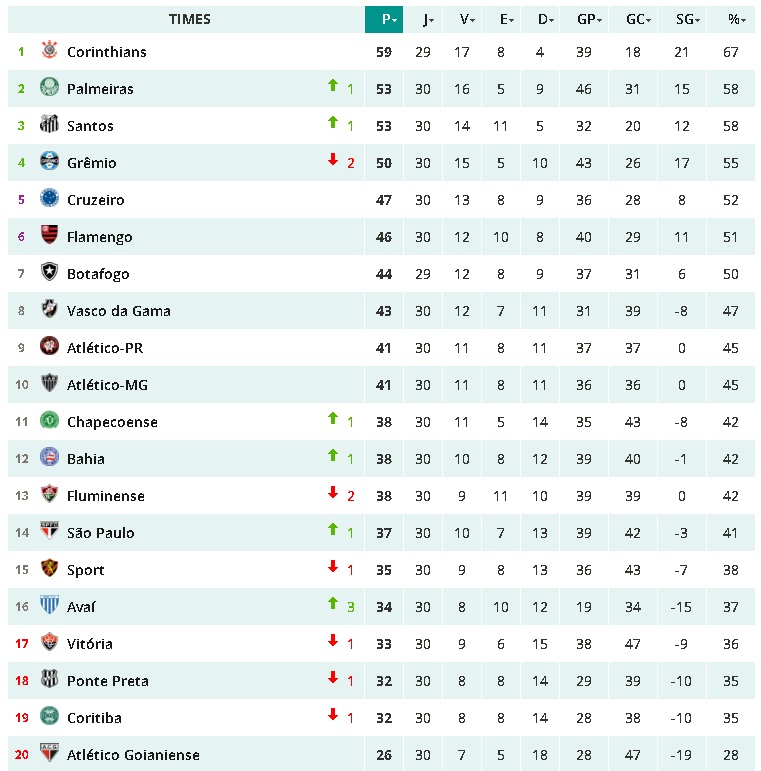Sort table by the P points column
This screenshot has height=771, width=761.
[x=389, y=19]
